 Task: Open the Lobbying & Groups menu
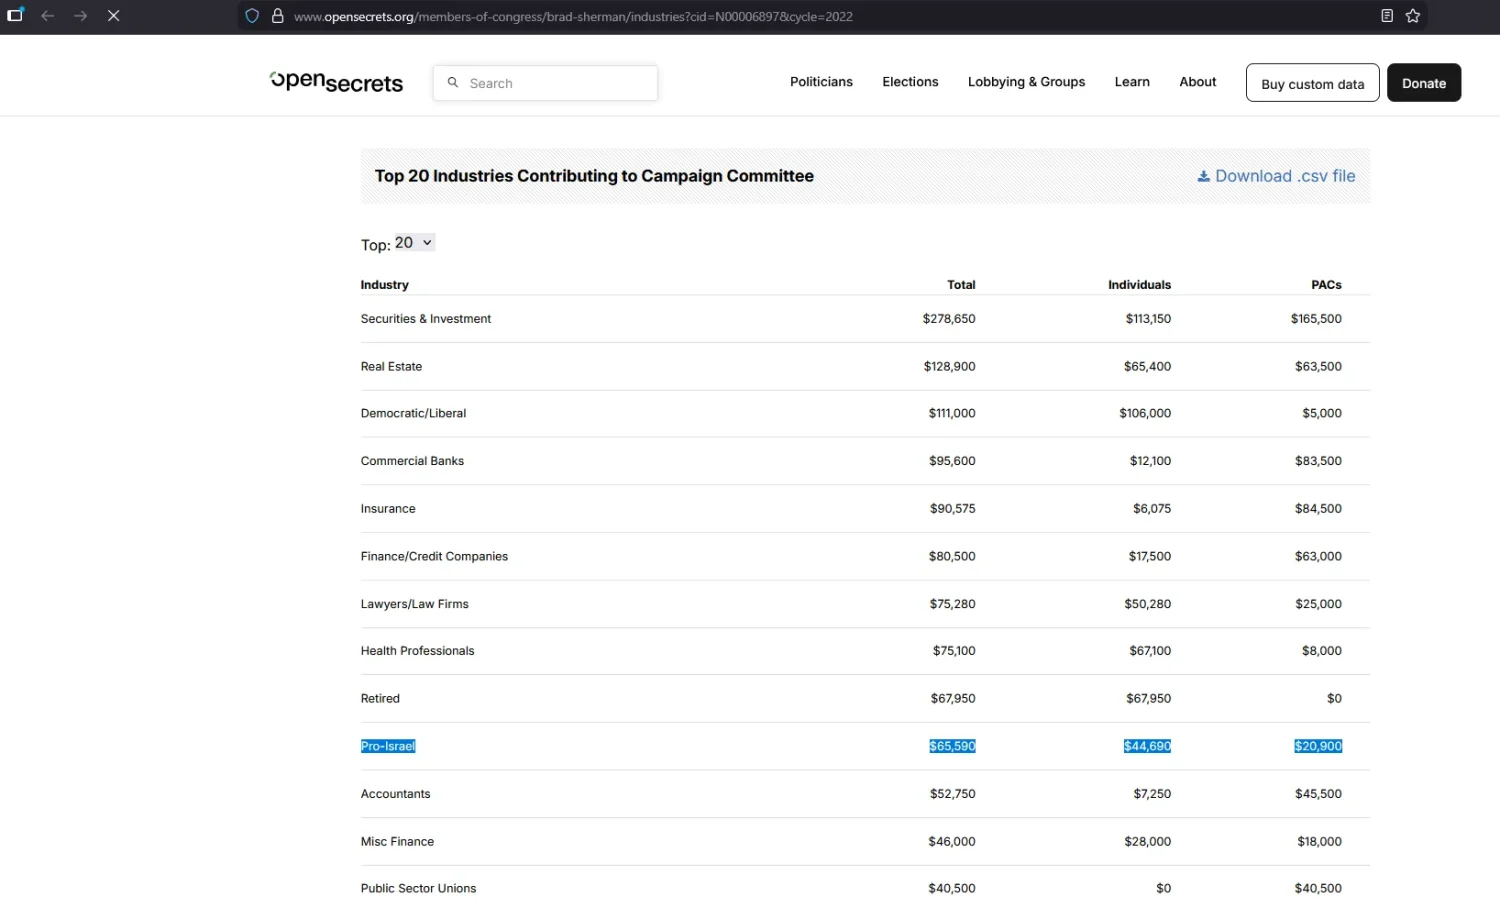pyautogui.click(x=1026, y=82)
